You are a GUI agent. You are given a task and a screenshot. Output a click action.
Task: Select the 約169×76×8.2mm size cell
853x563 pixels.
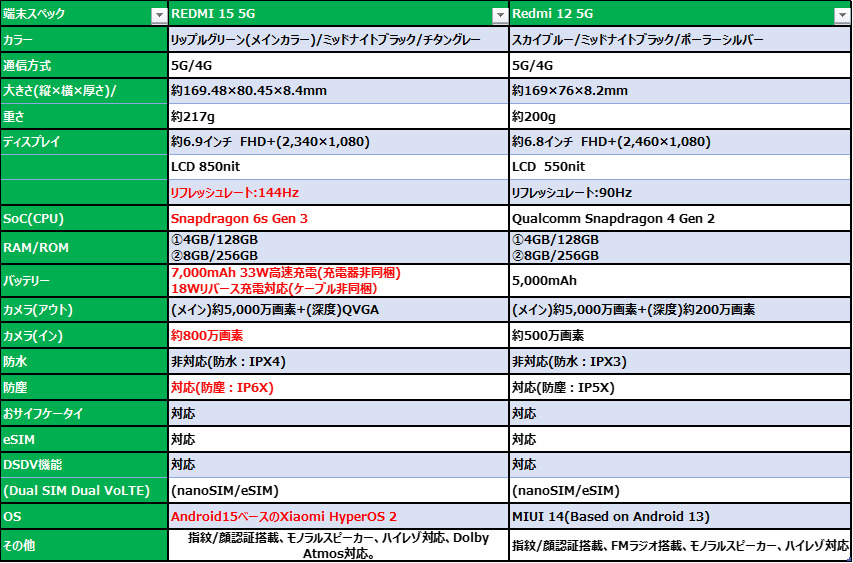click(x=680, y=91)
